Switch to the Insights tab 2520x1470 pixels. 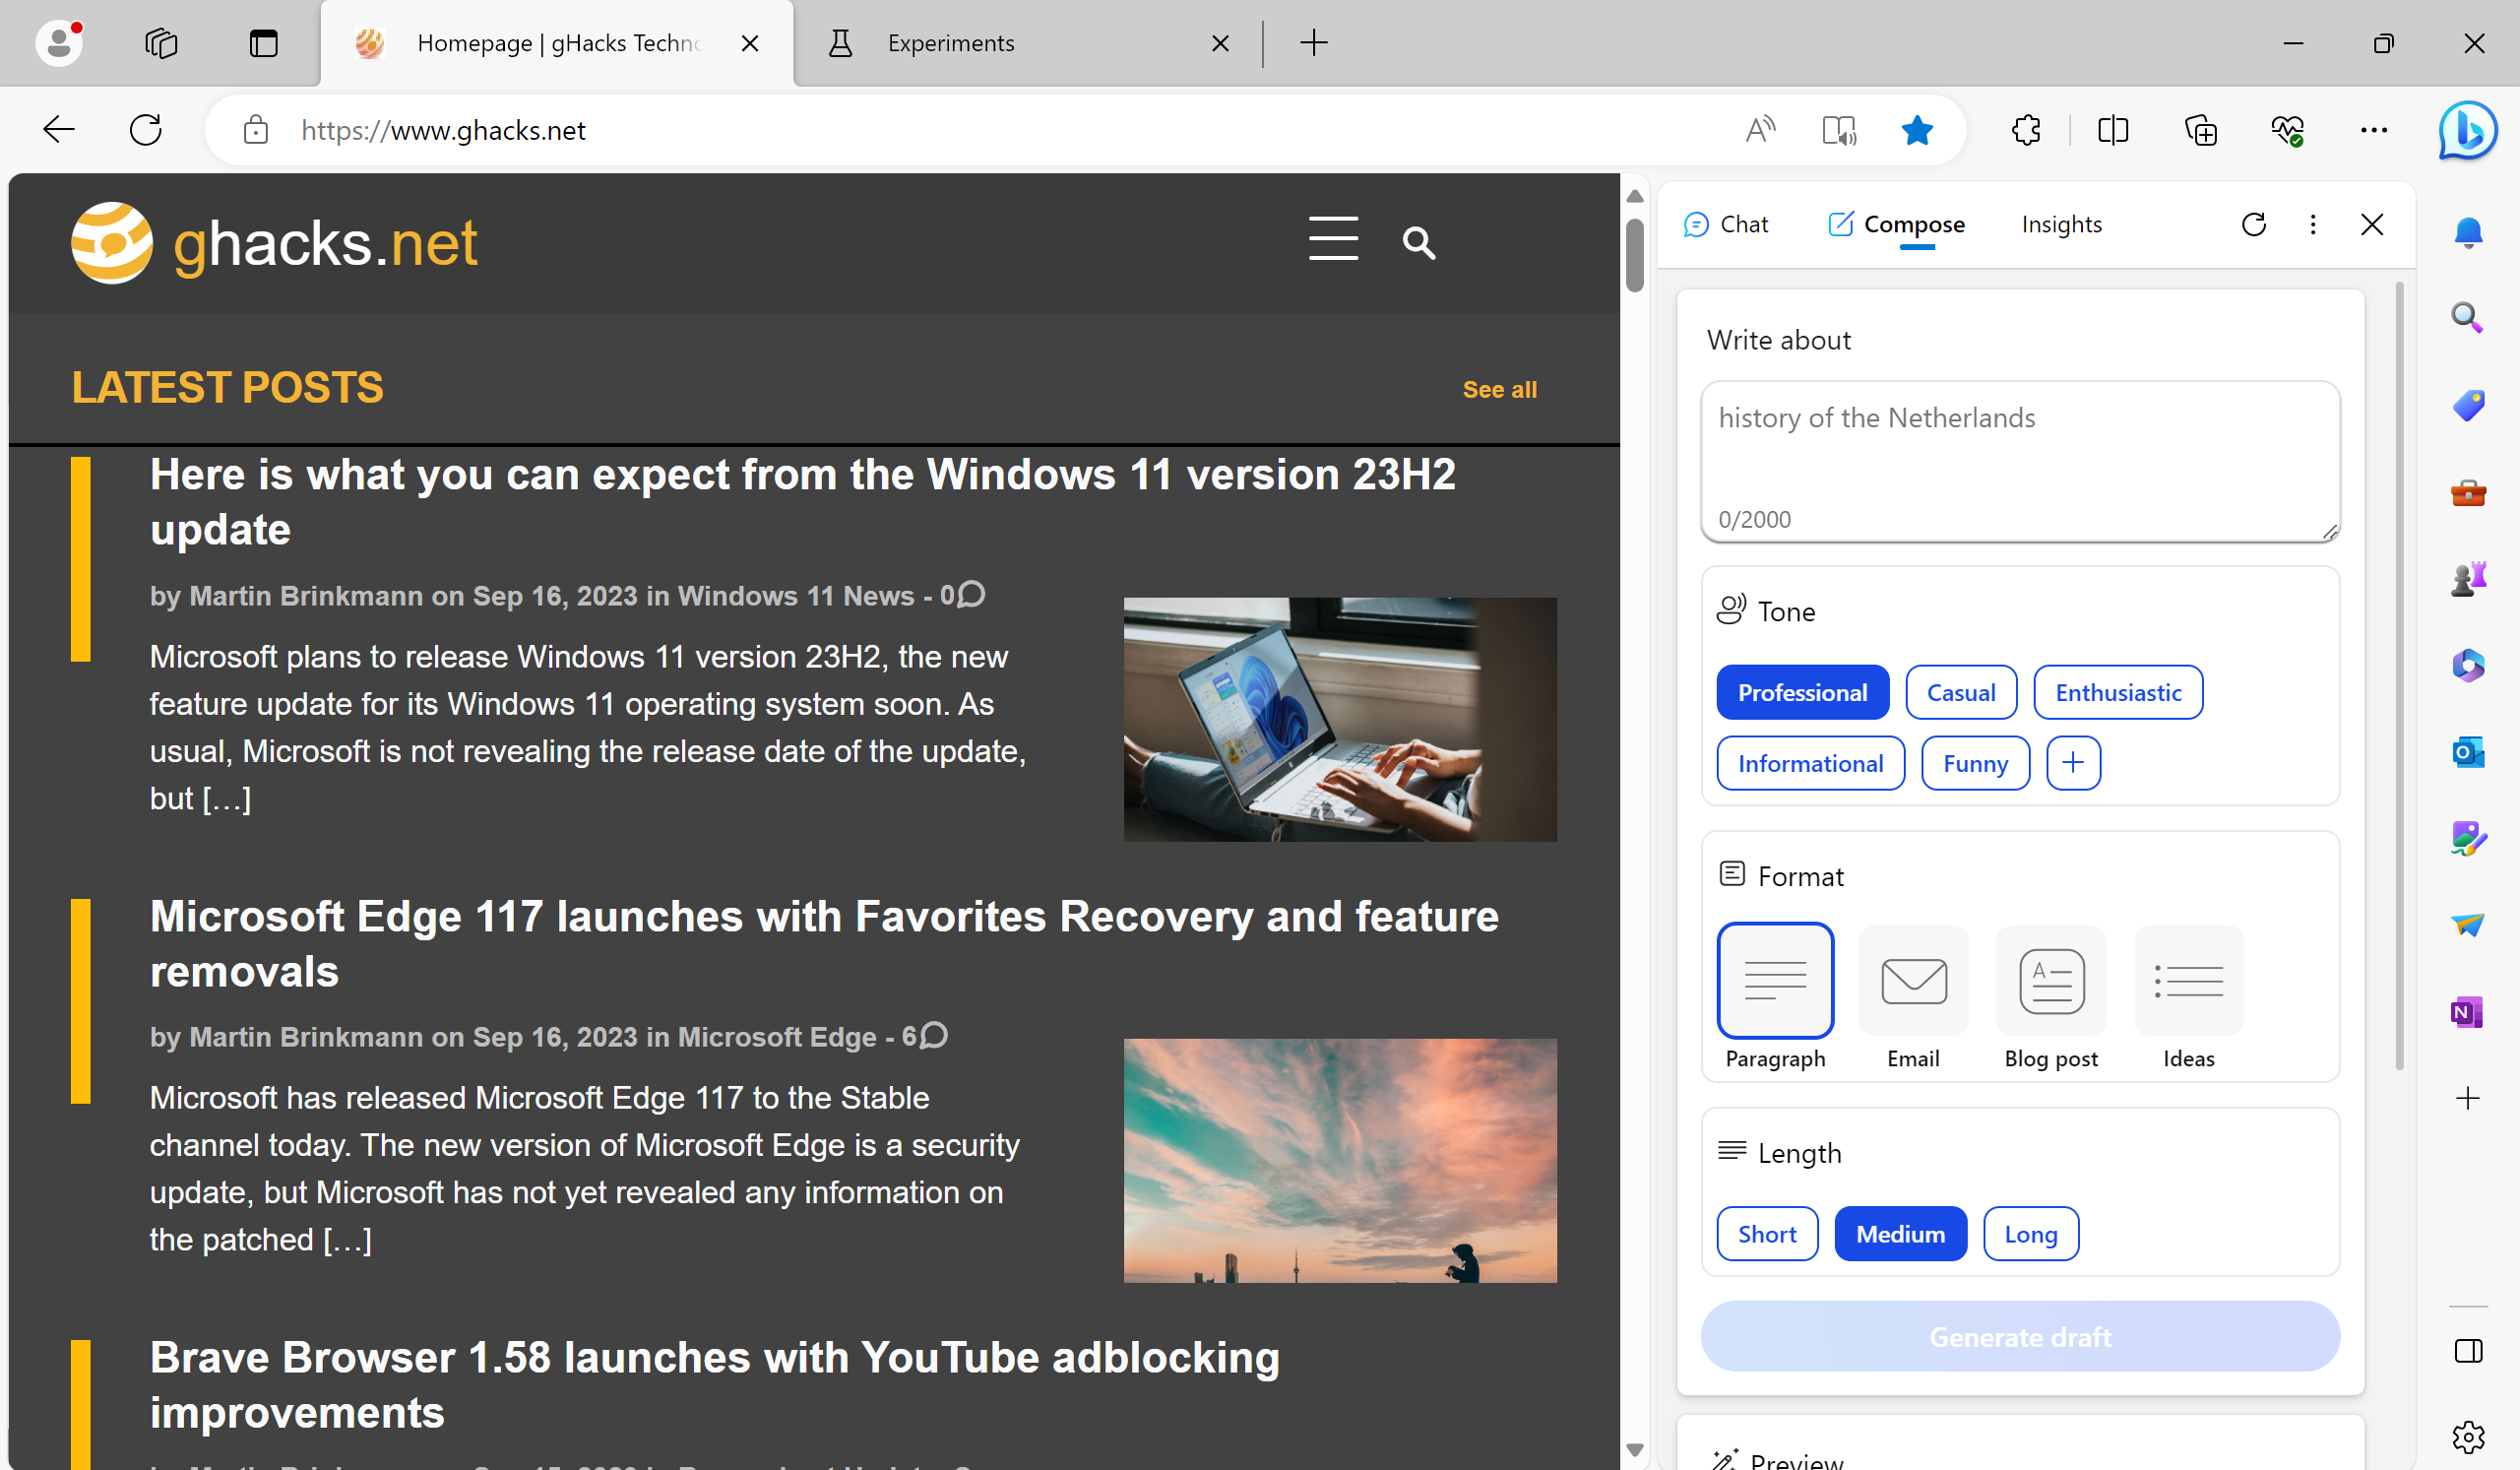tap(2061, 225)
